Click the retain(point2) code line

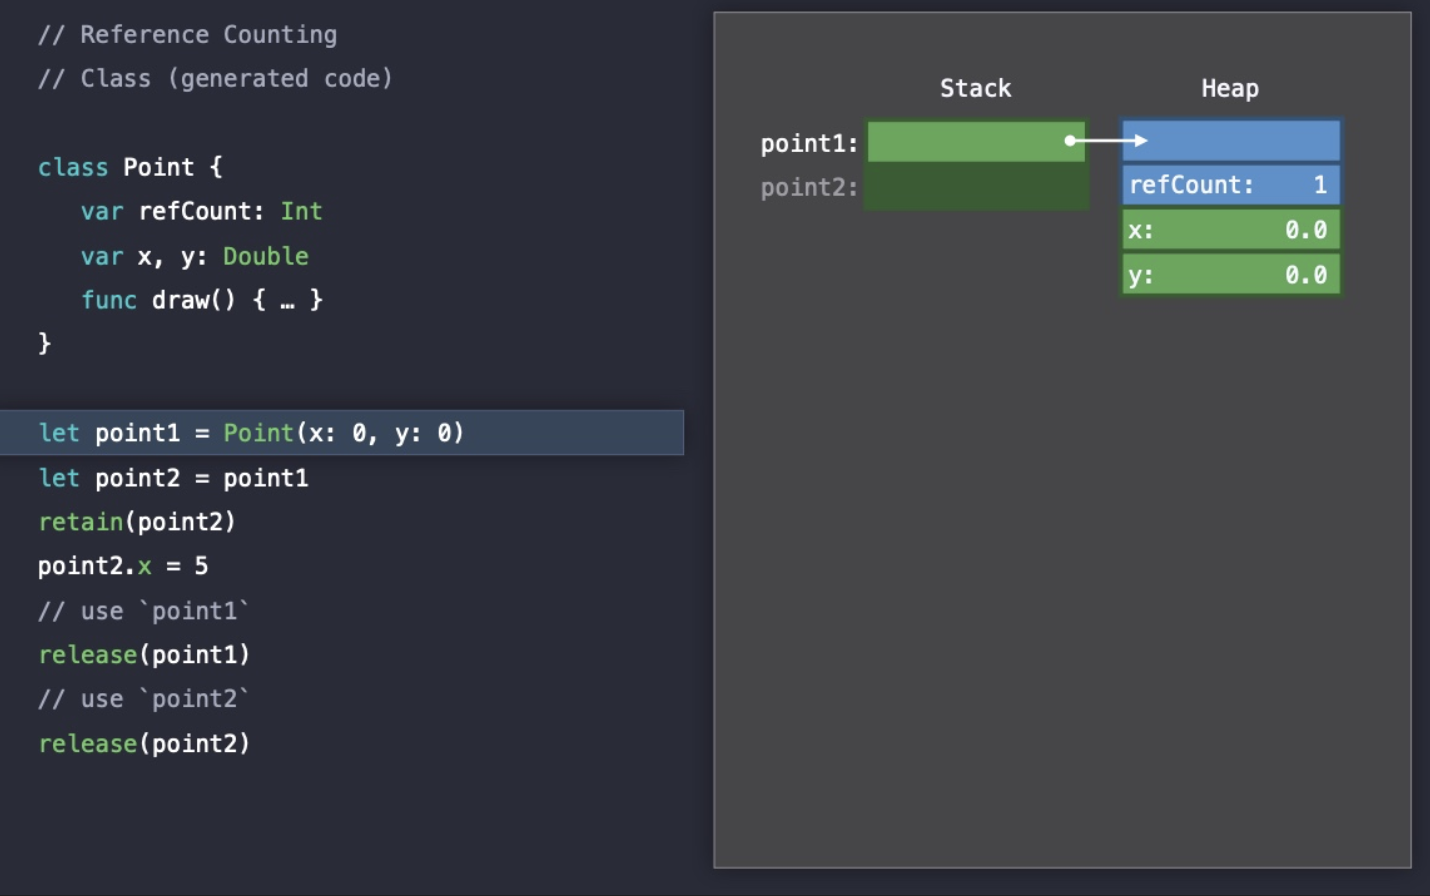pyautogui.click(x=137, y=522)
